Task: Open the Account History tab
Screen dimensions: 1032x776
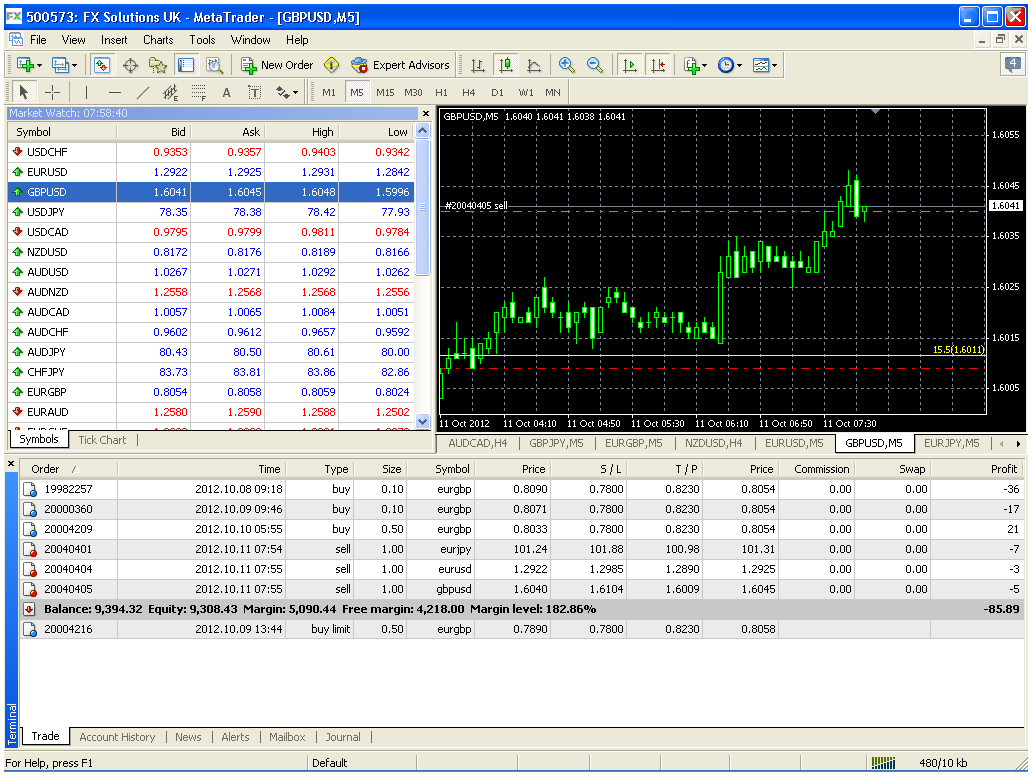Action: (117, 737)
